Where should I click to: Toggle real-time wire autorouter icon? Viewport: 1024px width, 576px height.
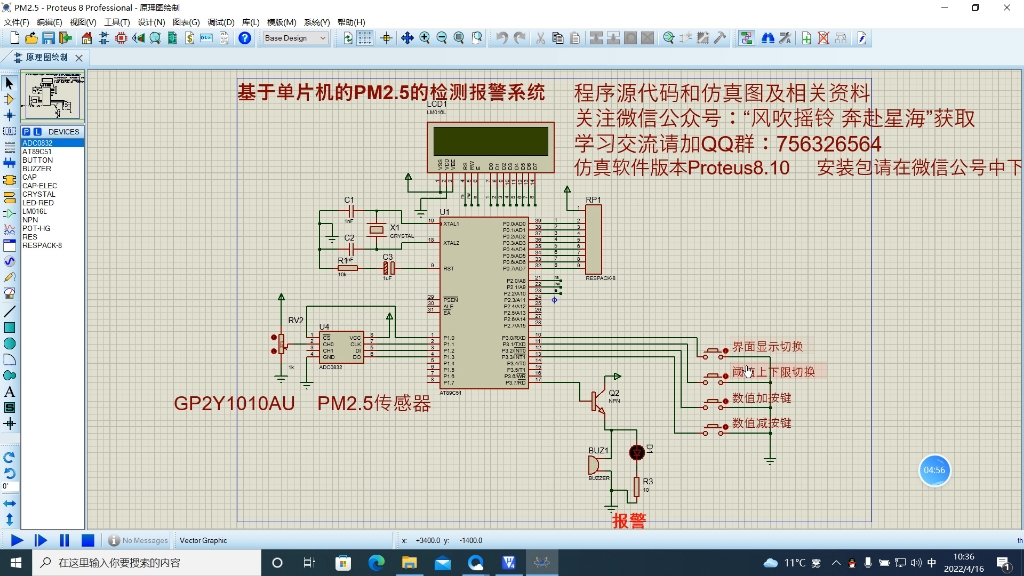pos(745,38)
